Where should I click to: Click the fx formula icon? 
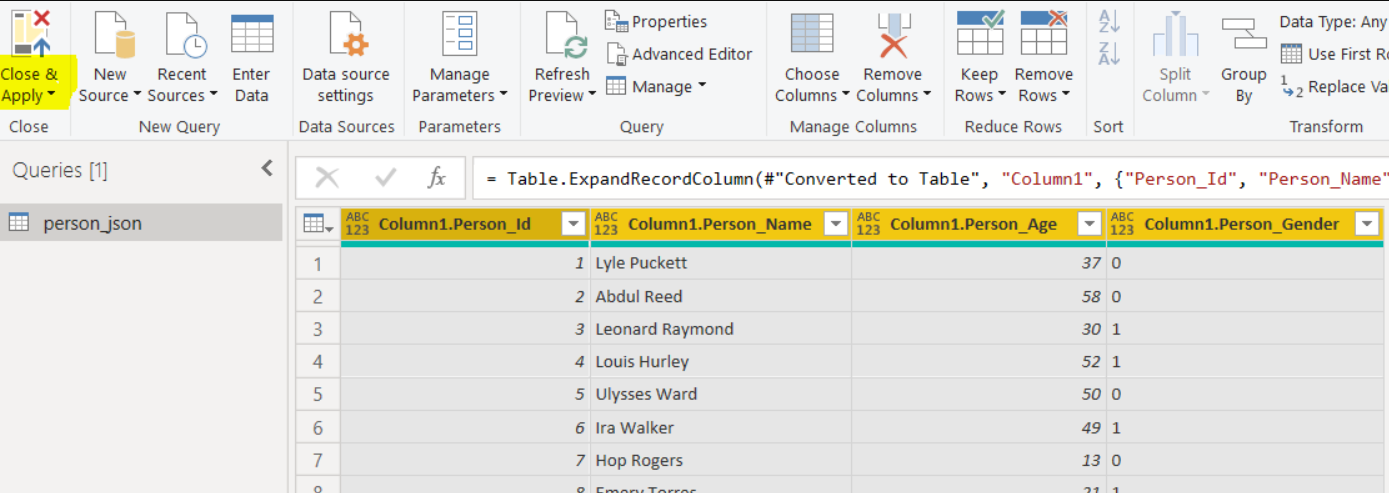tap(436, 178)
